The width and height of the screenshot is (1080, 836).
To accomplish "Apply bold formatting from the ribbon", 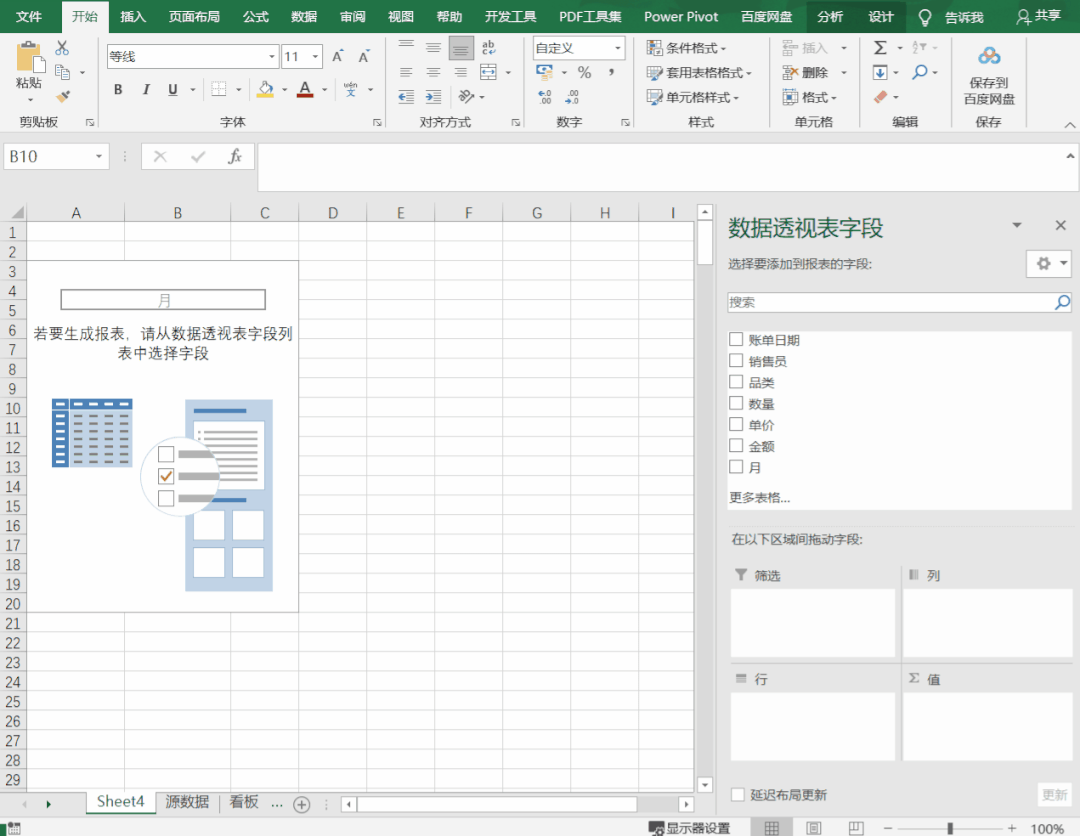I will pyautogui.click(x=117, y=89).
